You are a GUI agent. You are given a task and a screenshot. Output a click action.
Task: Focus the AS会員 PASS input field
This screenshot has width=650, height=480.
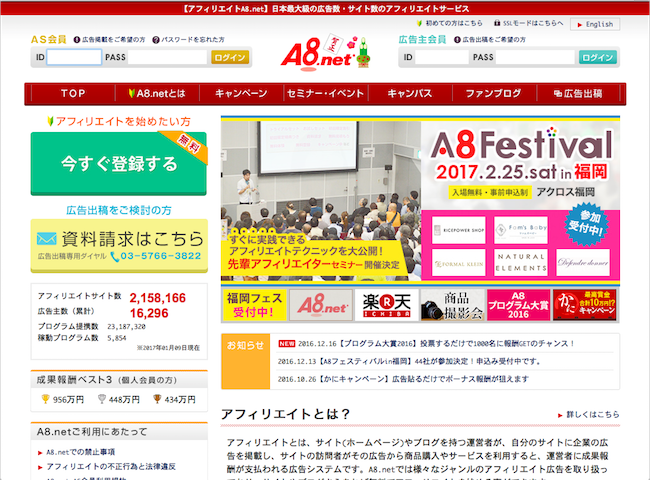tap(167, 57)
